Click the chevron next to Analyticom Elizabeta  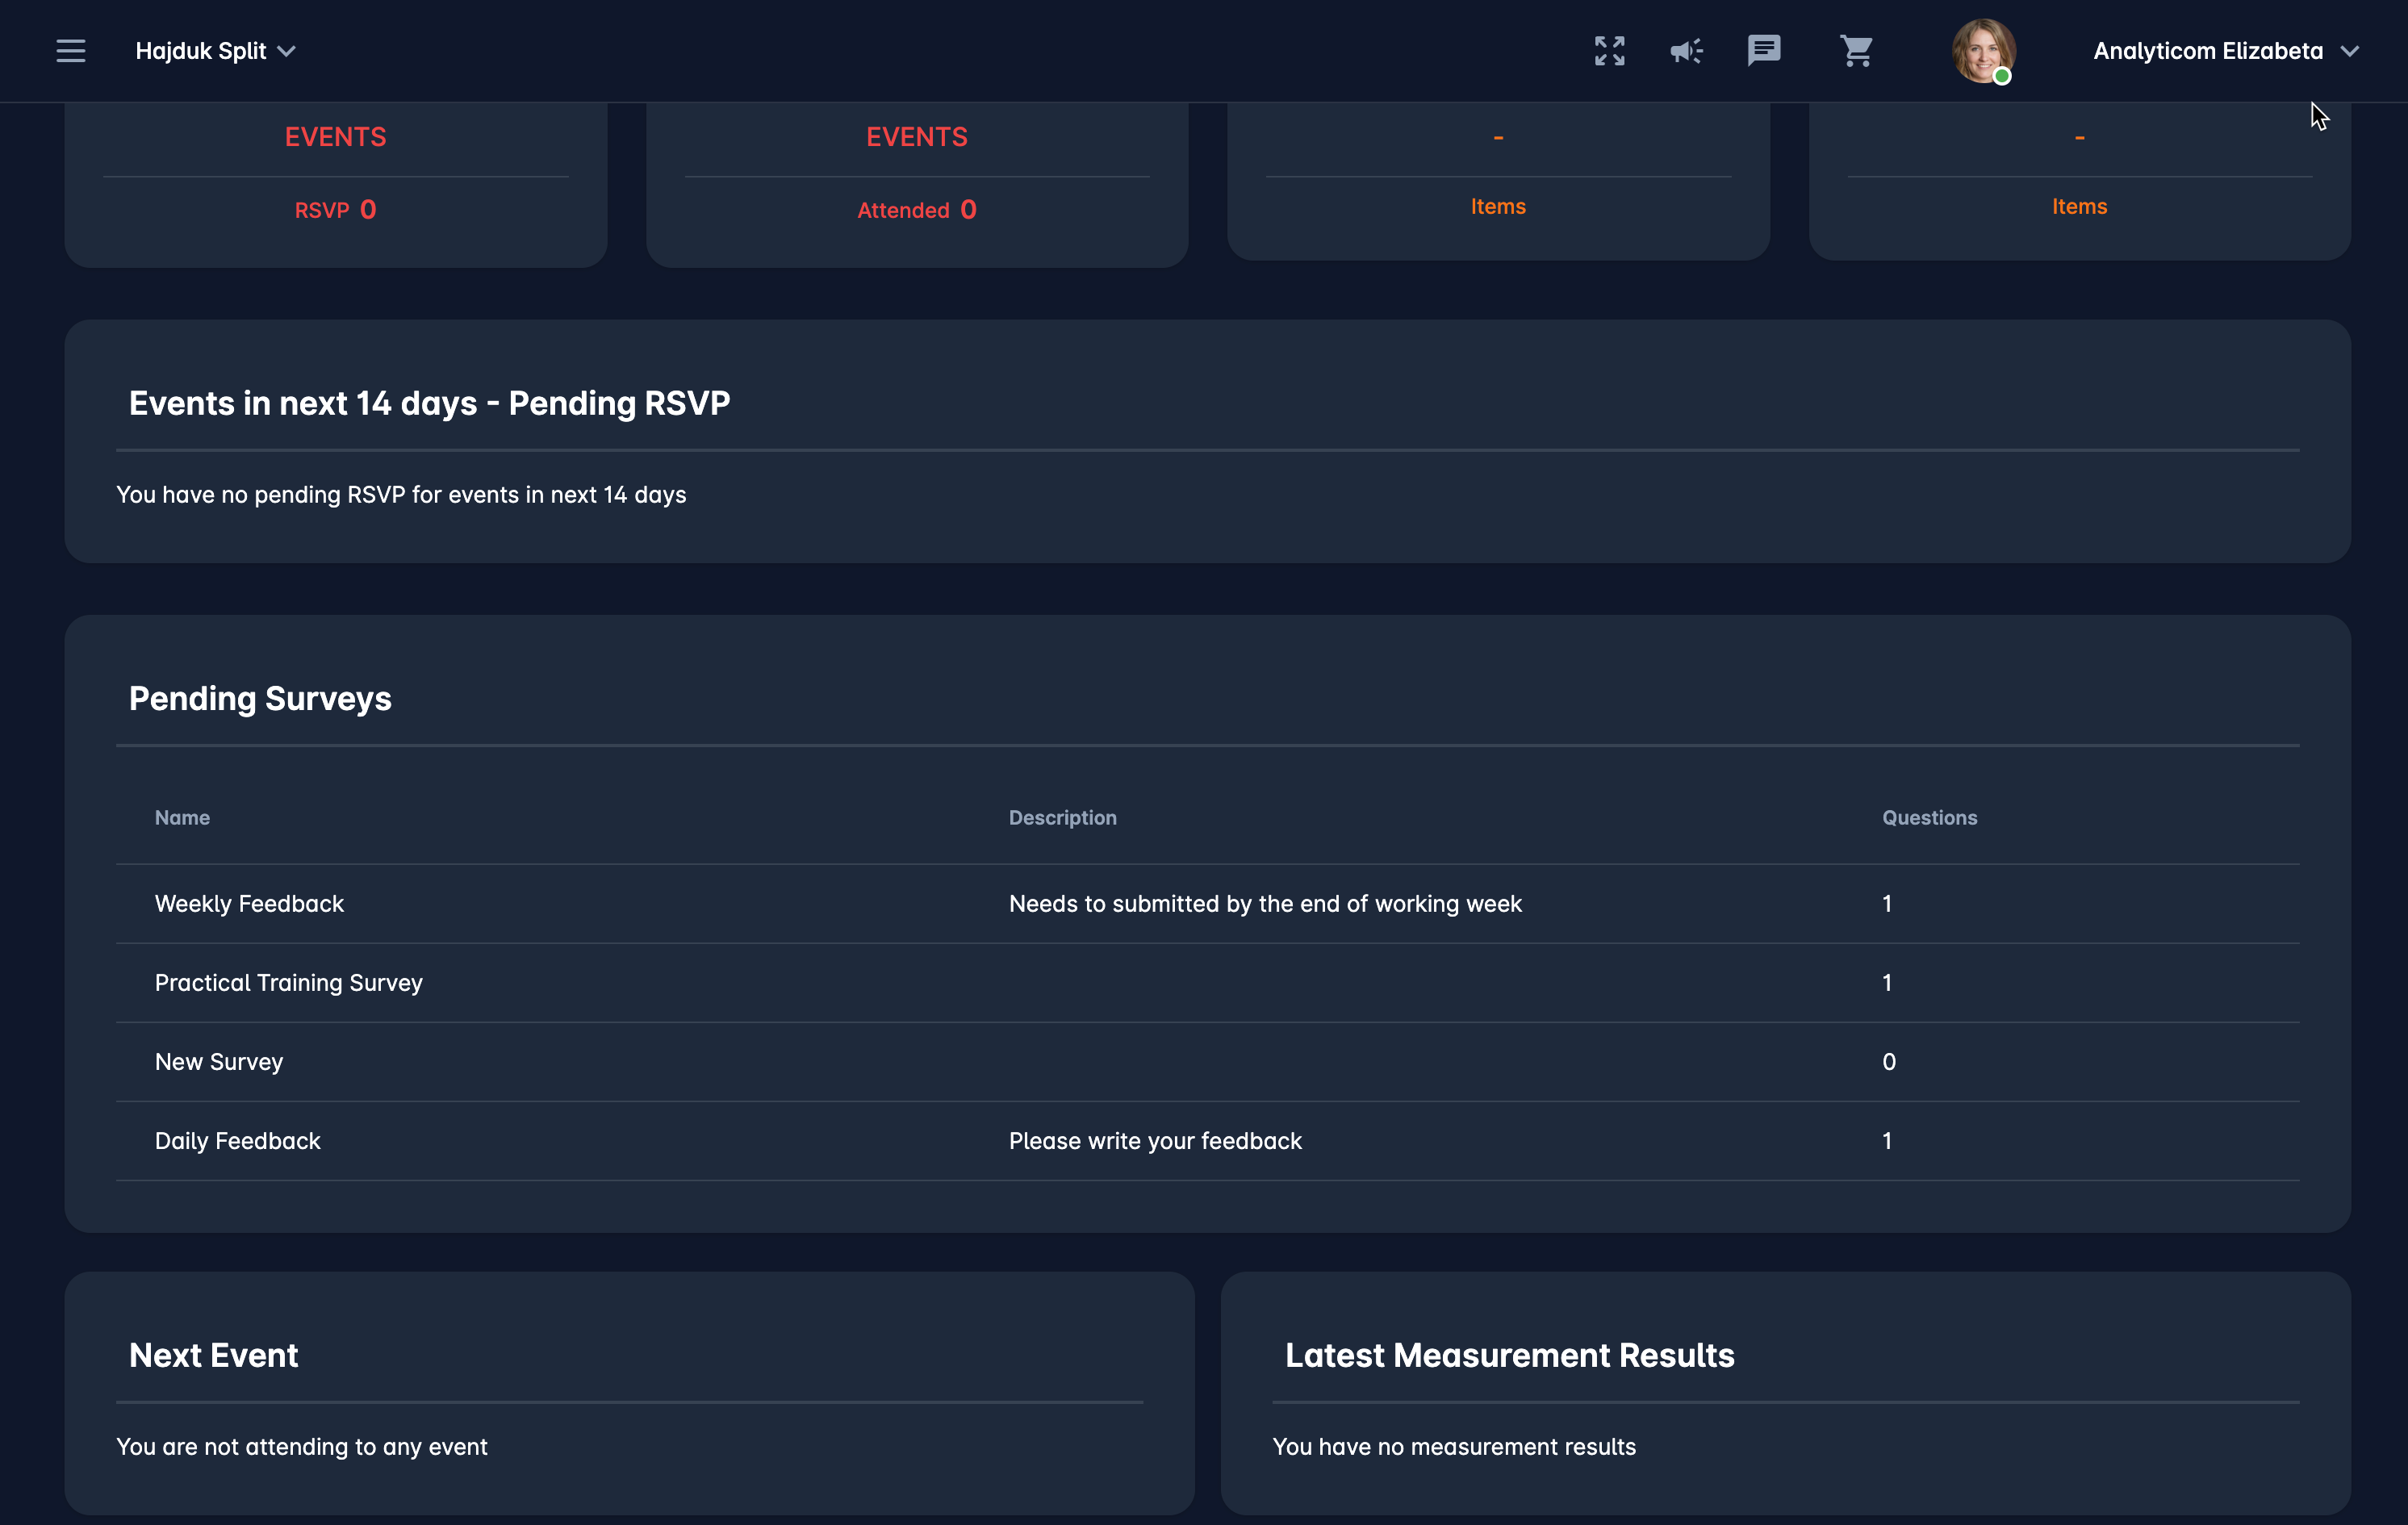tap(2350, 51)
